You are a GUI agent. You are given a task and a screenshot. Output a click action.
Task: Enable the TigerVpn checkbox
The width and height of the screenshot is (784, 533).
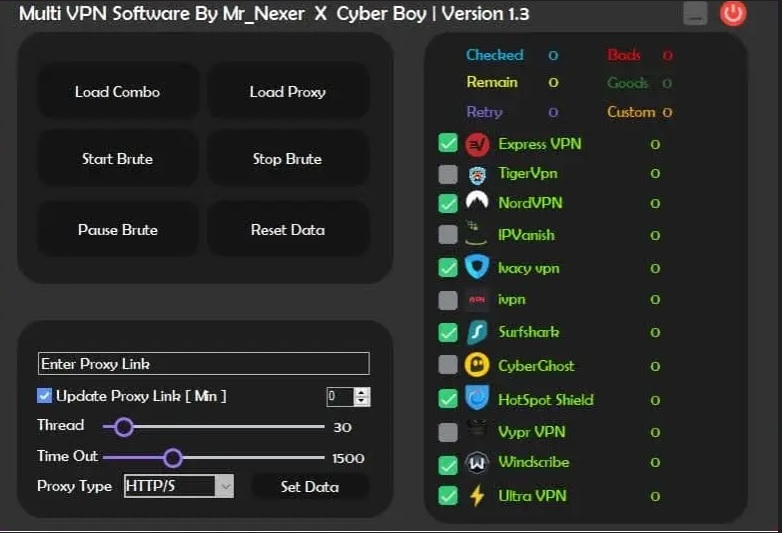pyautogui.click(x=448, y=174)
